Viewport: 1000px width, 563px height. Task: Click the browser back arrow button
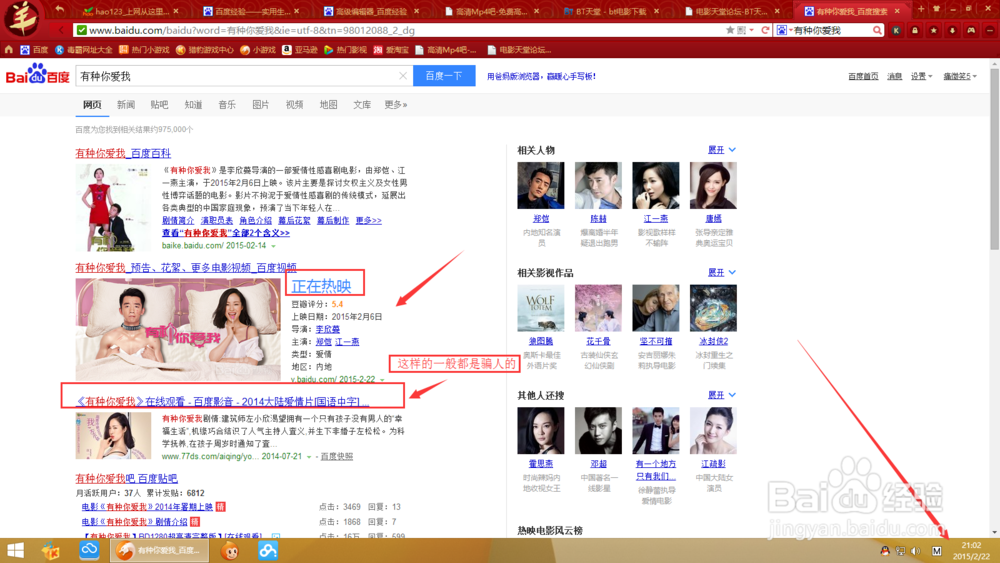point(61,30)
